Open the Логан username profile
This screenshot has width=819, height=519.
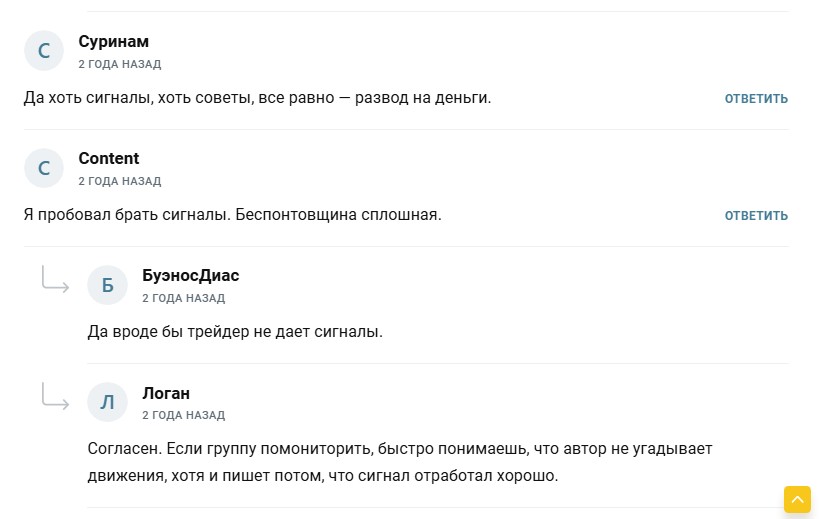tap(166, 392)
